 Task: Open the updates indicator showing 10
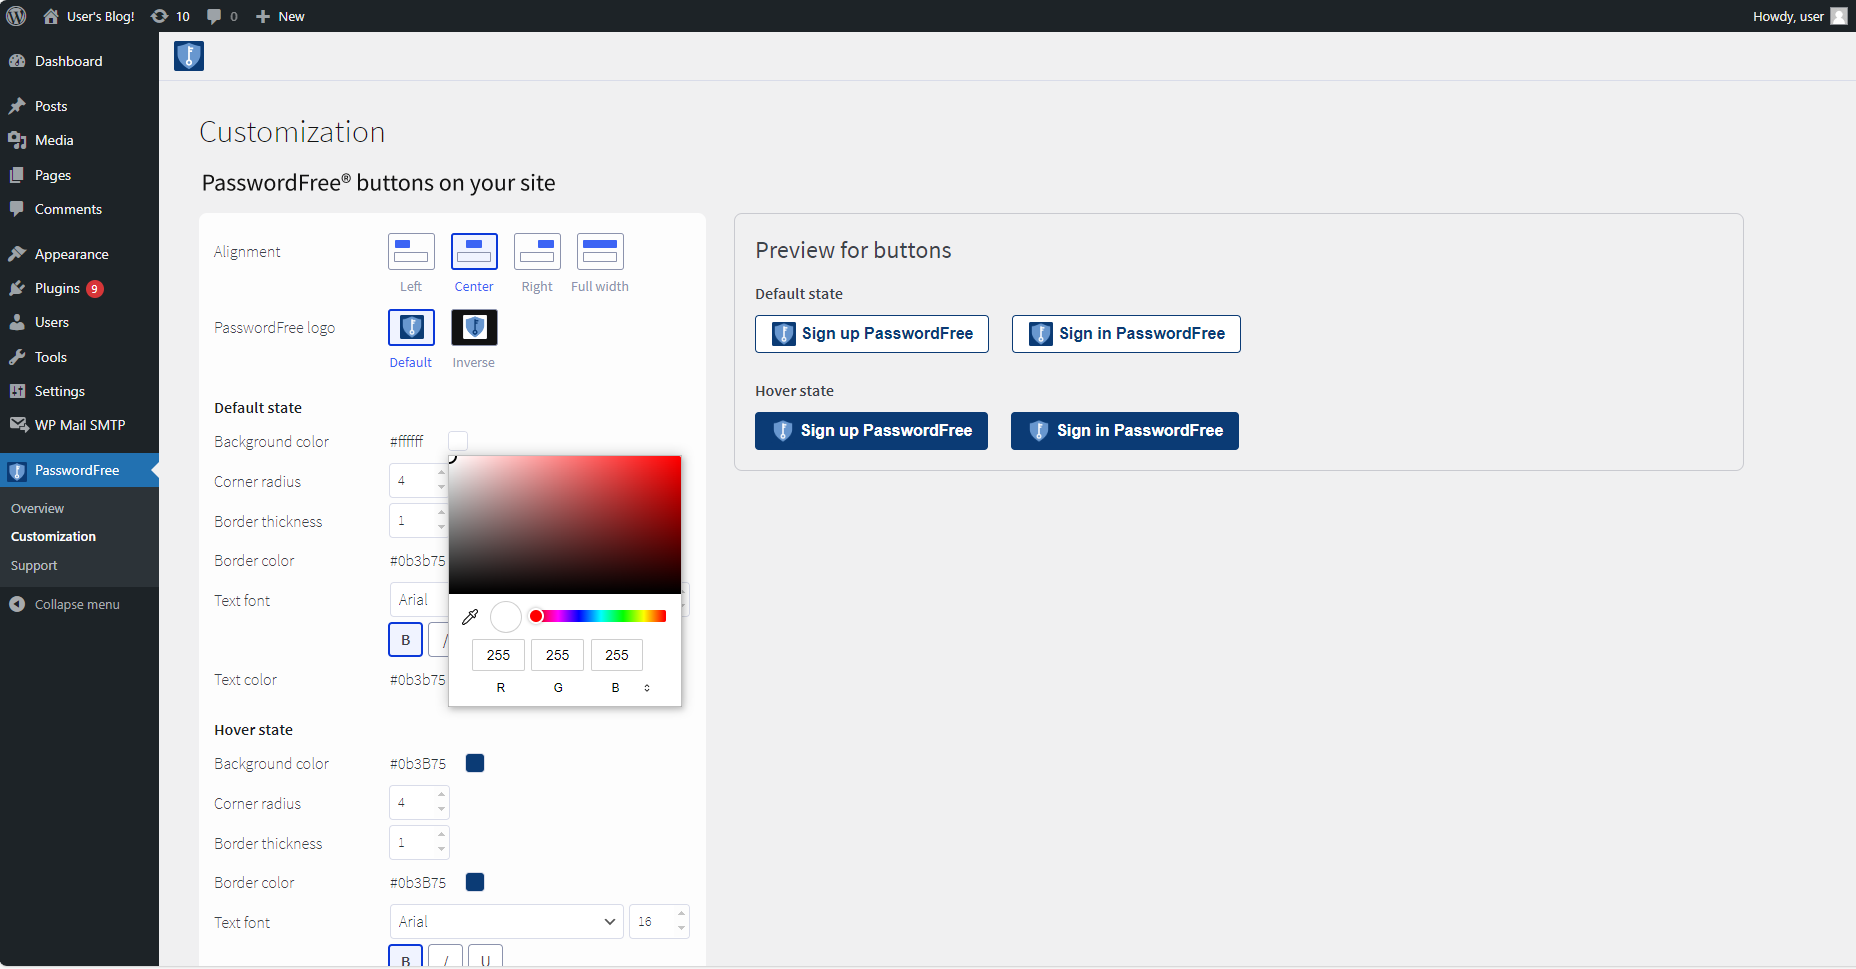[170, 16]
